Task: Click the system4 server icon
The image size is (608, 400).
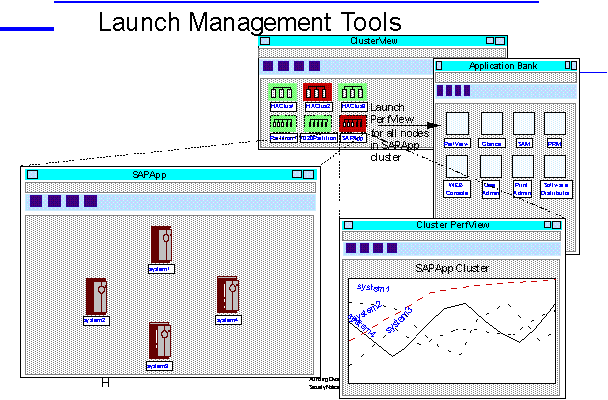Action: click(228, 295)
